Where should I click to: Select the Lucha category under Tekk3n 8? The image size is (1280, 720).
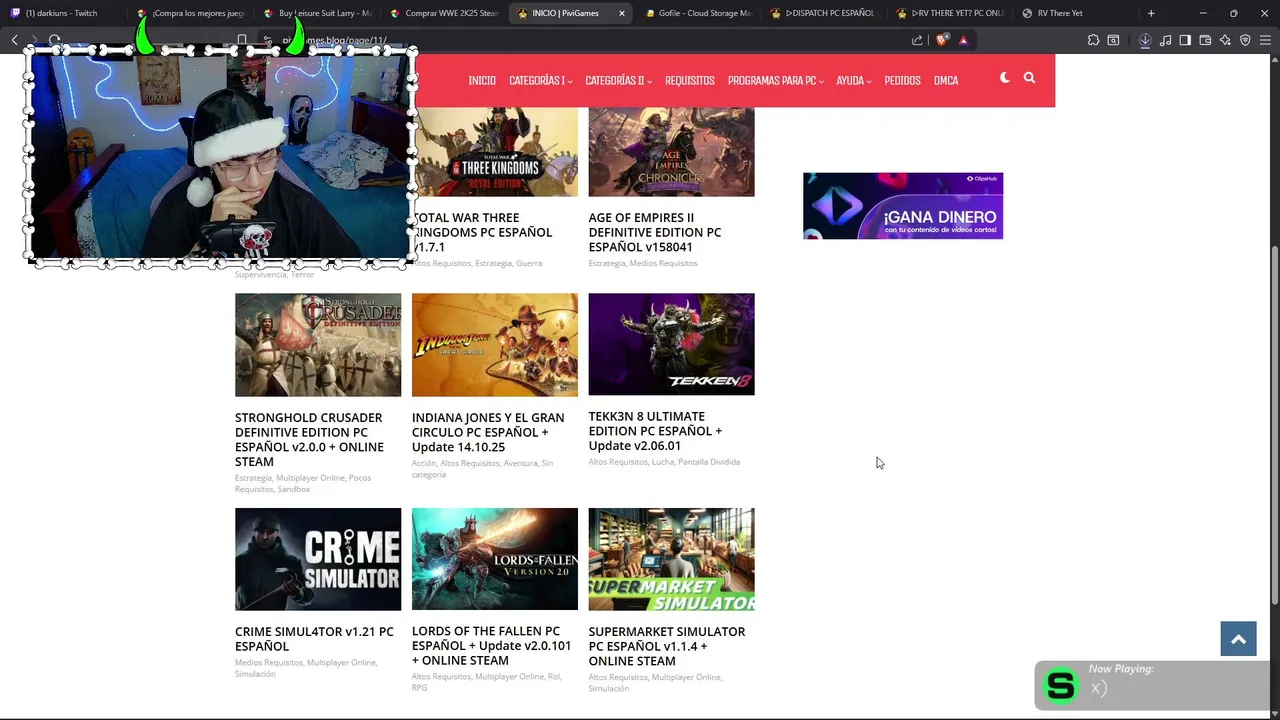point(663,462)
